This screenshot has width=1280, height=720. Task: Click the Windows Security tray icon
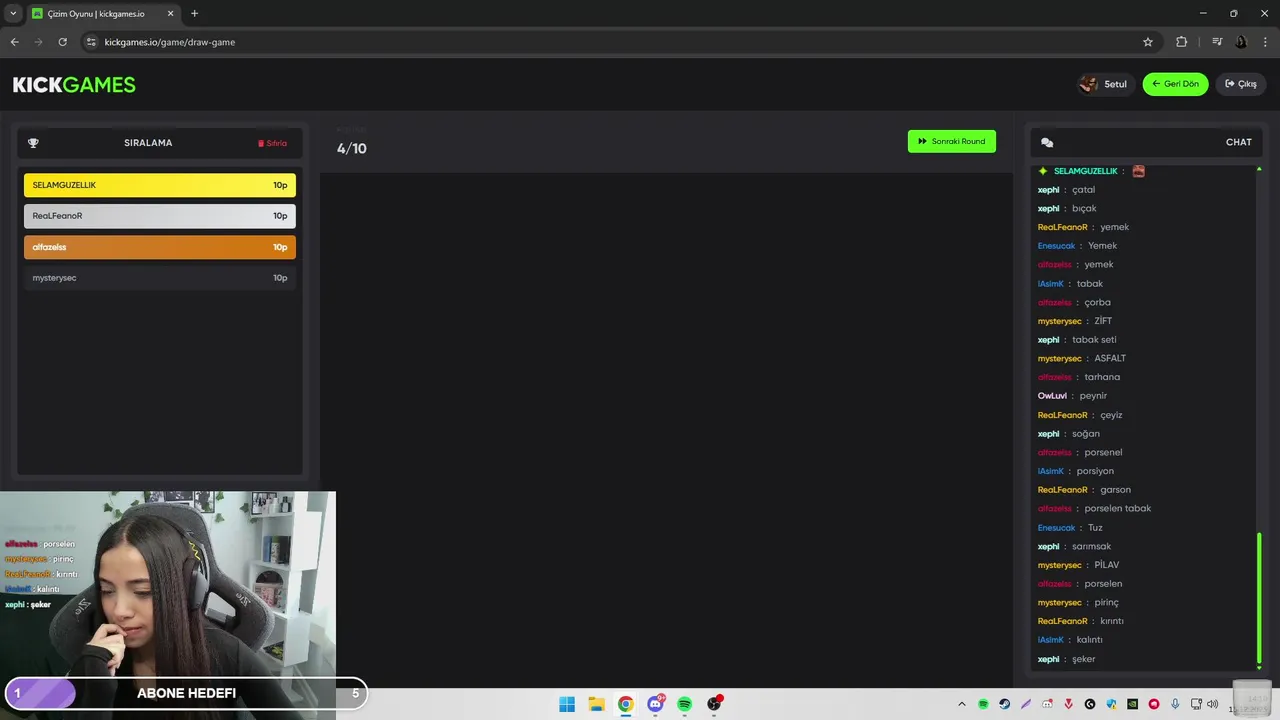pos(1111,705)
